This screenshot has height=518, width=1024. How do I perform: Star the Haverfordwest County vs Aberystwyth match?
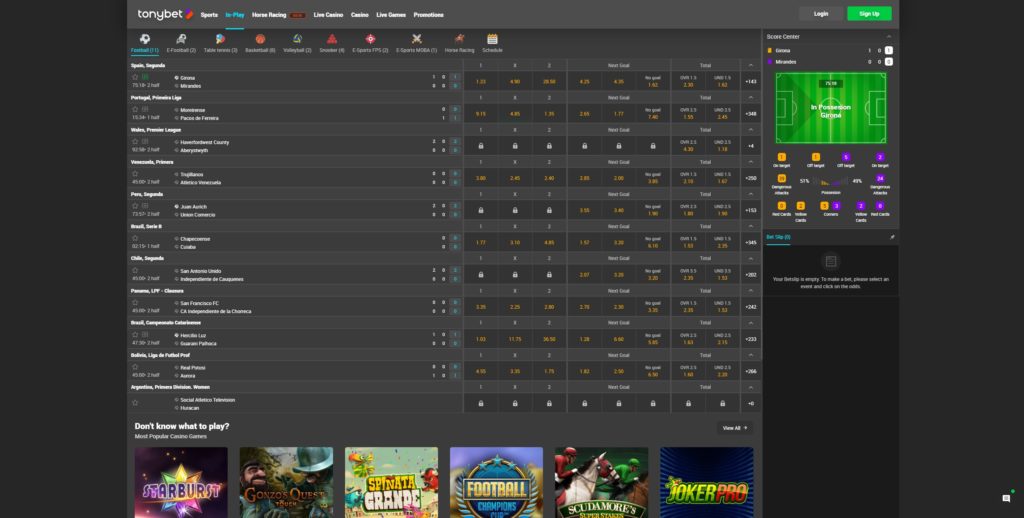(135, 141)
